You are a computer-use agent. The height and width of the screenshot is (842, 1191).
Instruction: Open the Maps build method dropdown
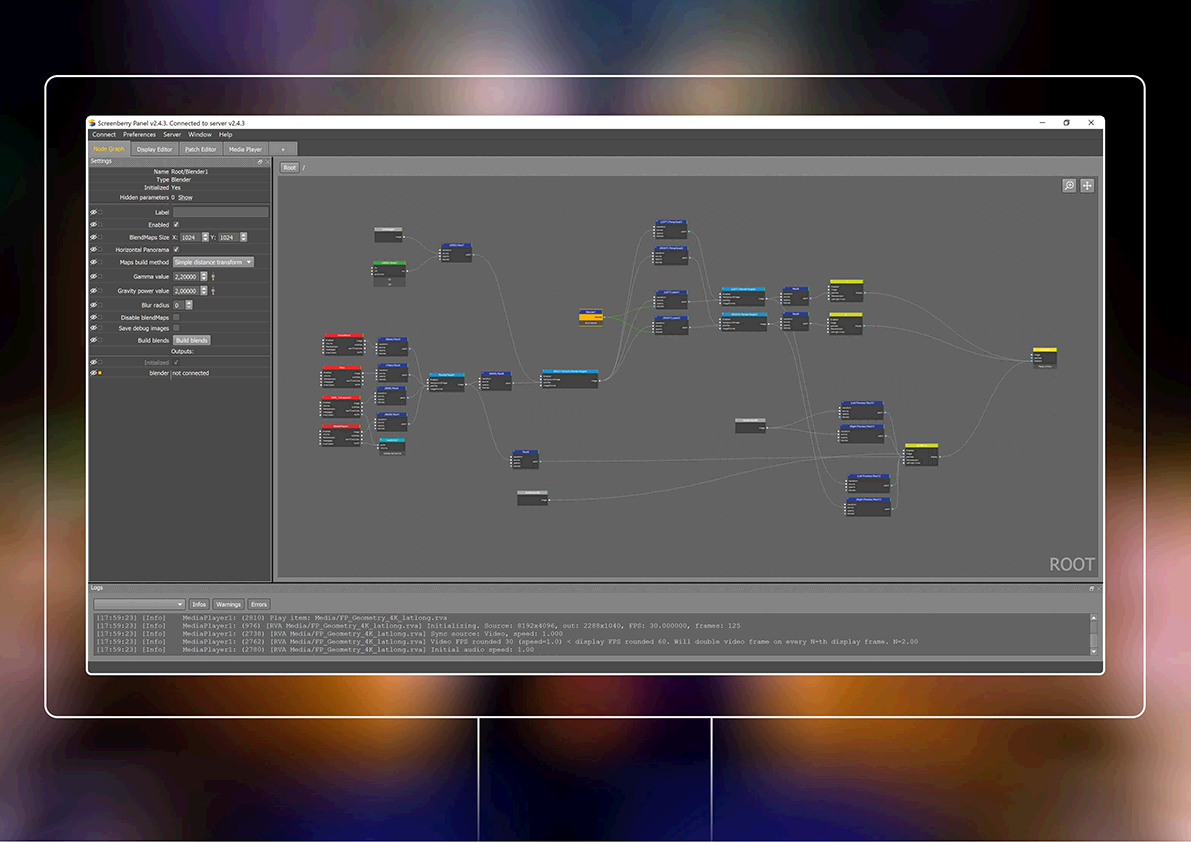pos(213,262)
